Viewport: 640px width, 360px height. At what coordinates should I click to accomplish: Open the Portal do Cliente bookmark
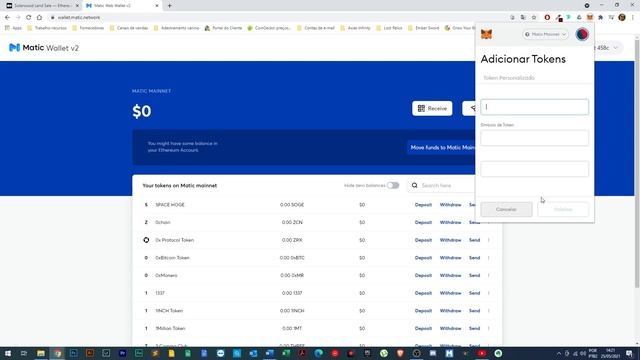coord(223,28)
